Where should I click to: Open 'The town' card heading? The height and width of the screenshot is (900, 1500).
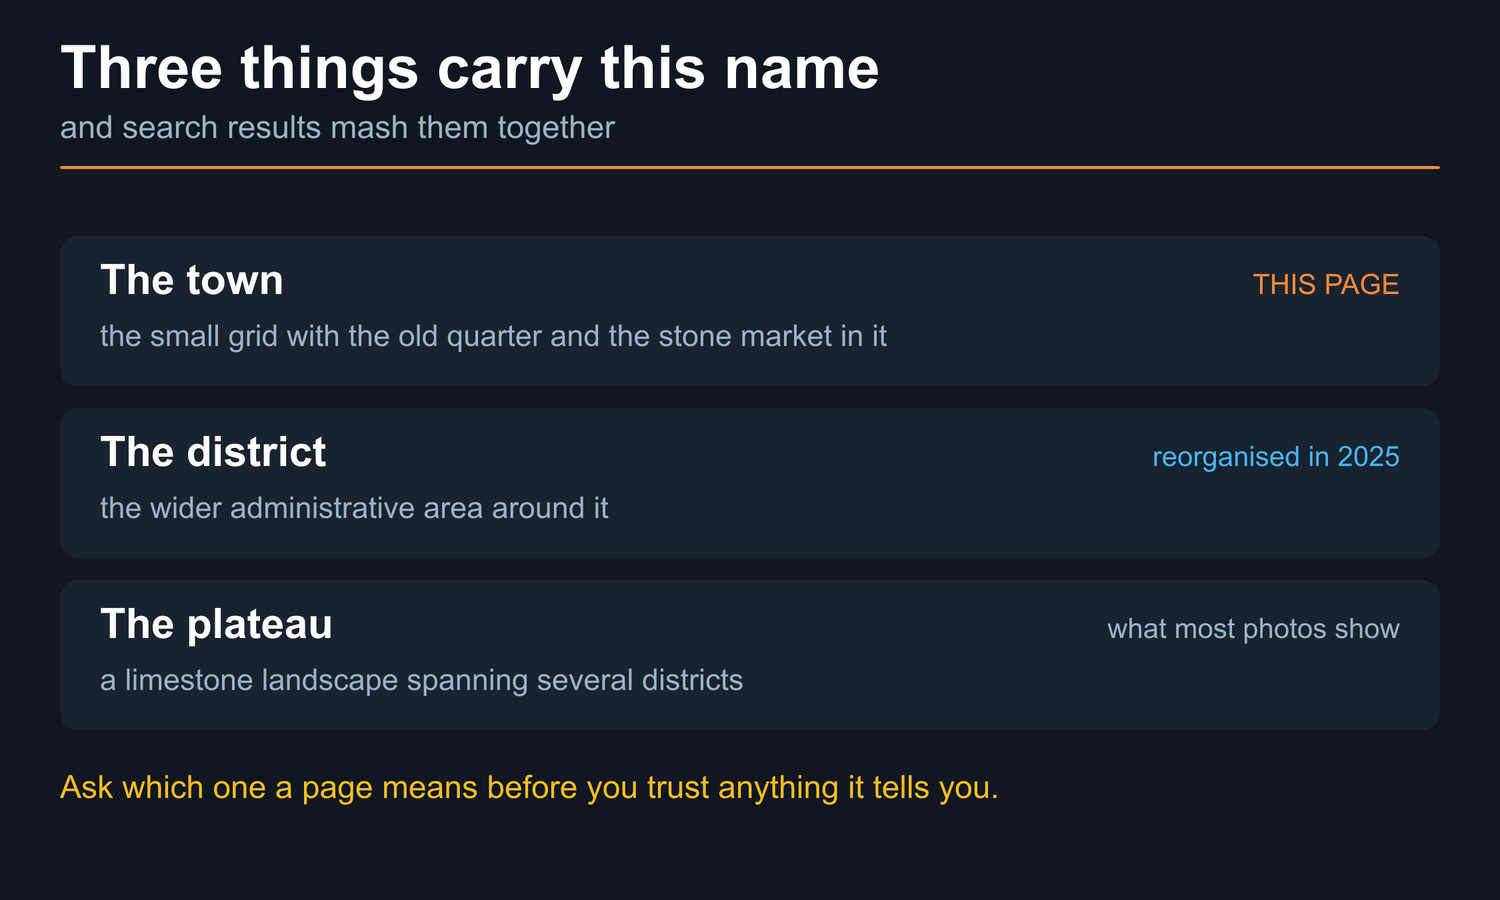tap(192, 280)
